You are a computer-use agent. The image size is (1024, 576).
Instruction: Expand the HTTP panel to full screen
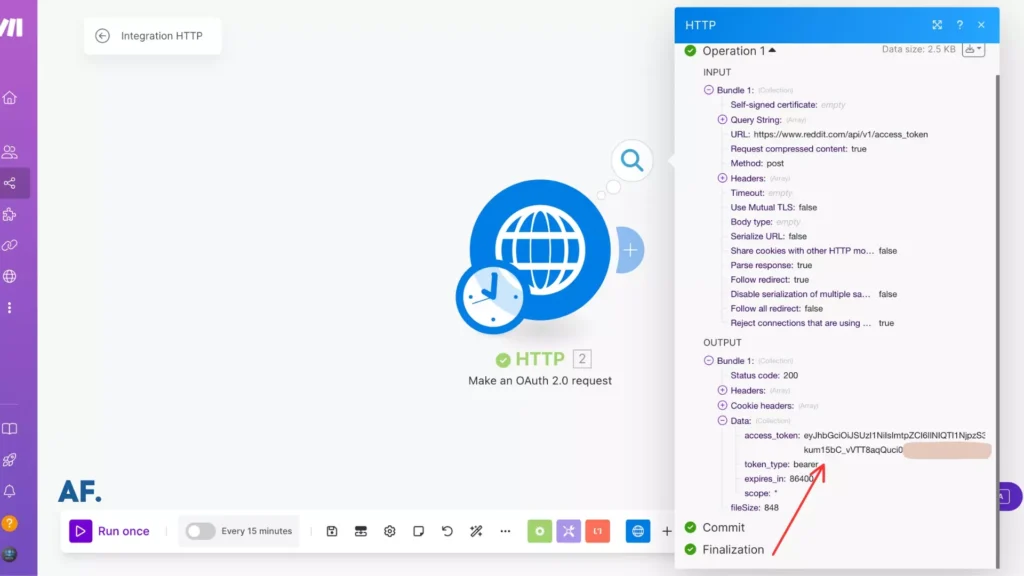click(937, 25)
